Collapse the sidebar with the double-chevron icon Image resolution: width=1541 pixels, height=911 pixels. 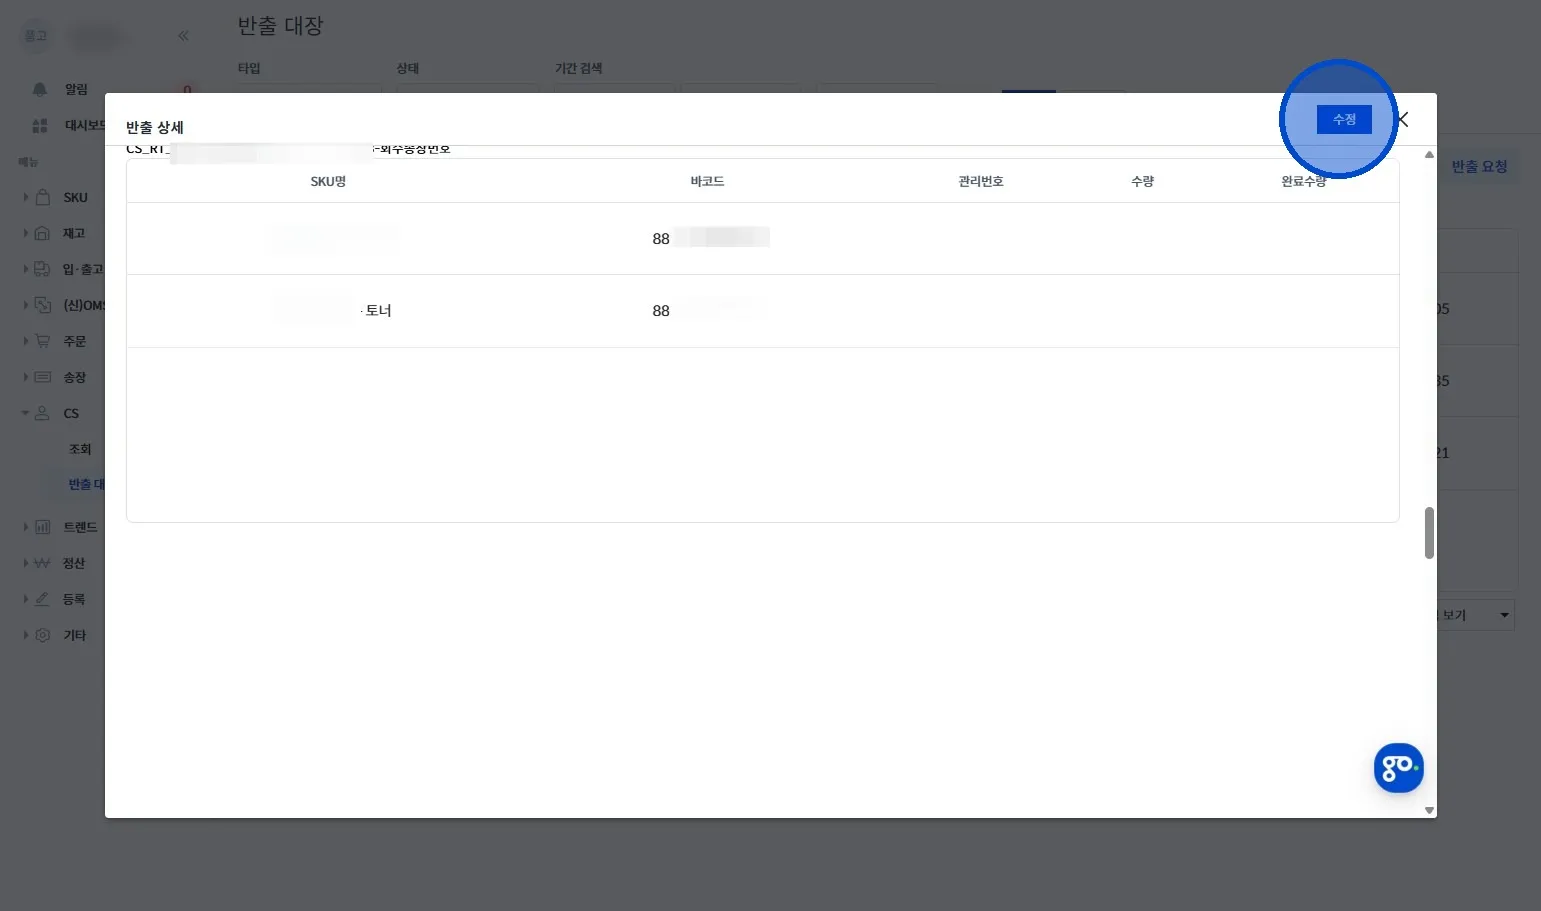183,36
